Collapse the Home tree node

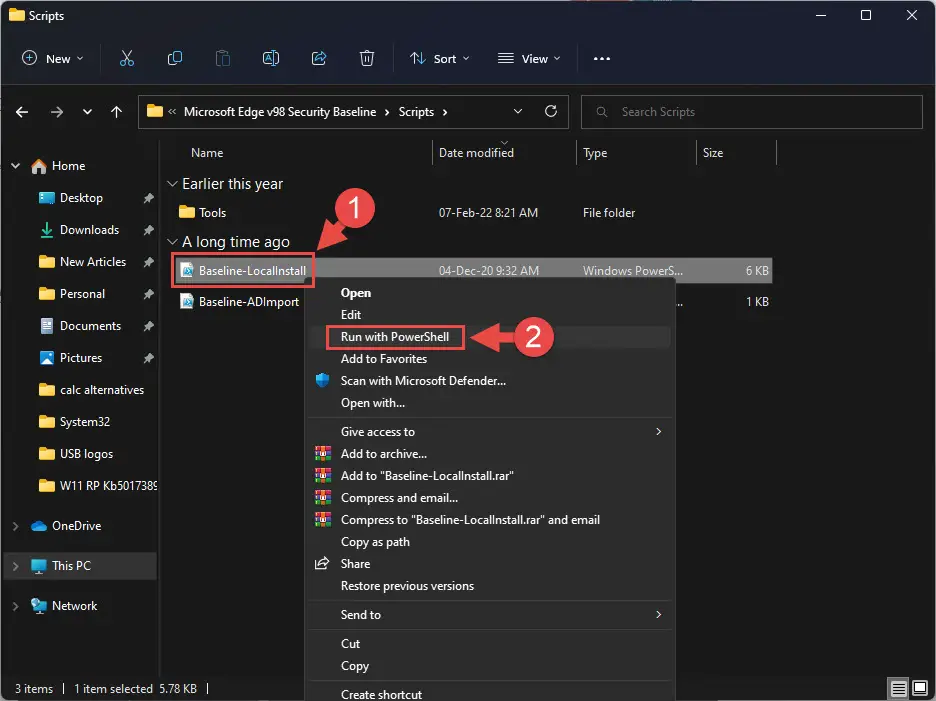[16, 165]
